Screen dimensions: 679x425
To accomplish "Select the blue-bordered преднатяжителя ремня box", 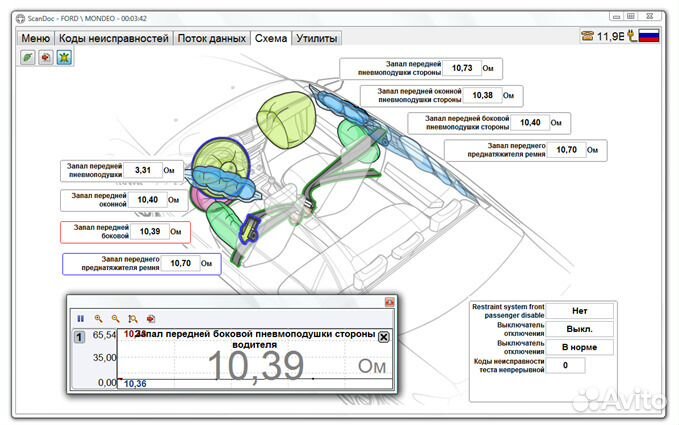I will [139, 263].
